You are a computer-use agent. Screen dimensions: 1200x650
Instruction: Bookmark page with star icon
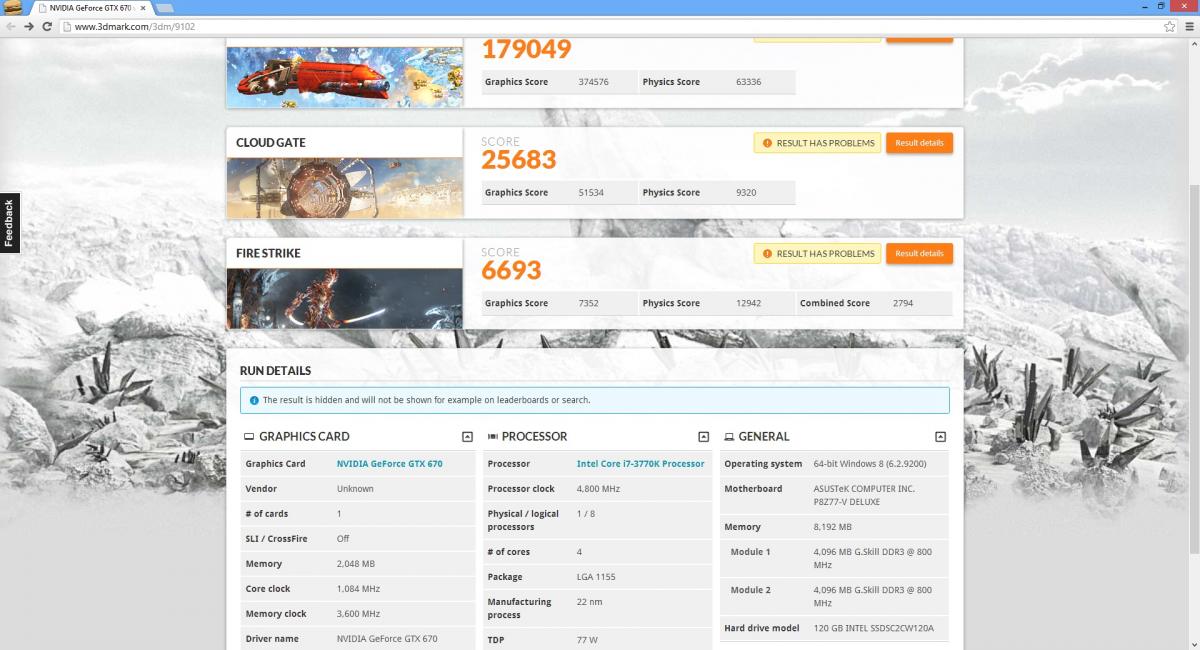[1169, 26]
